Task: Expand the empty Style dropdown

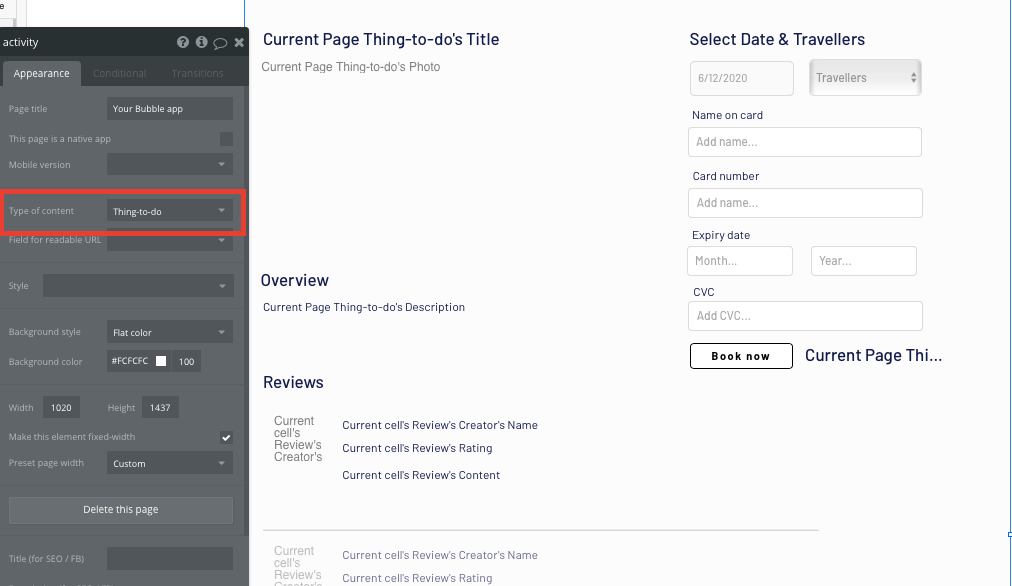Action: 137,286
